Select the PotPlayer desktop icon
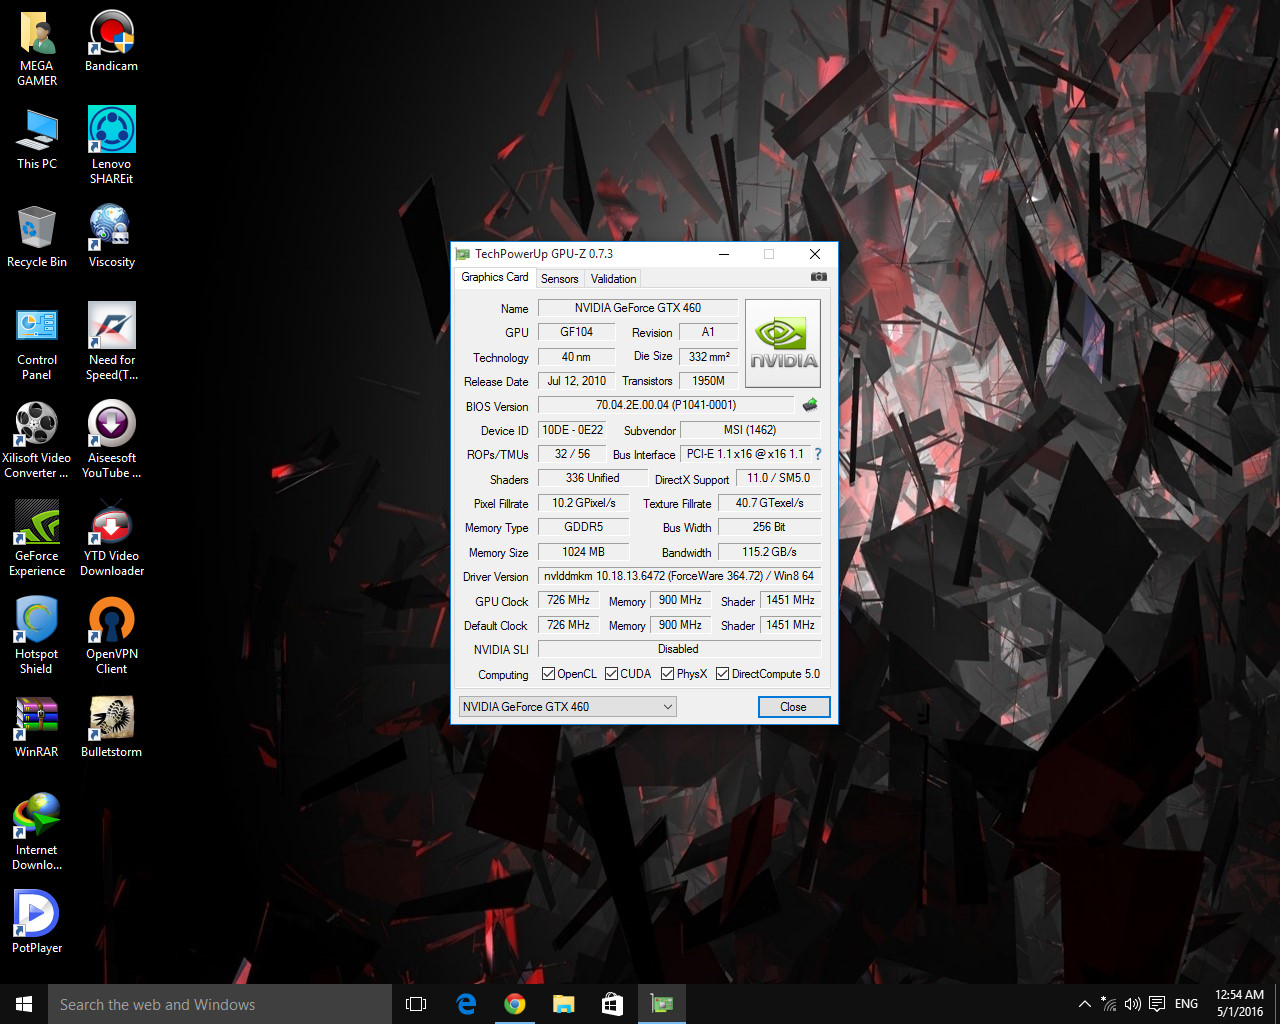This screenshot has width=1280, height=1024. 37,922
